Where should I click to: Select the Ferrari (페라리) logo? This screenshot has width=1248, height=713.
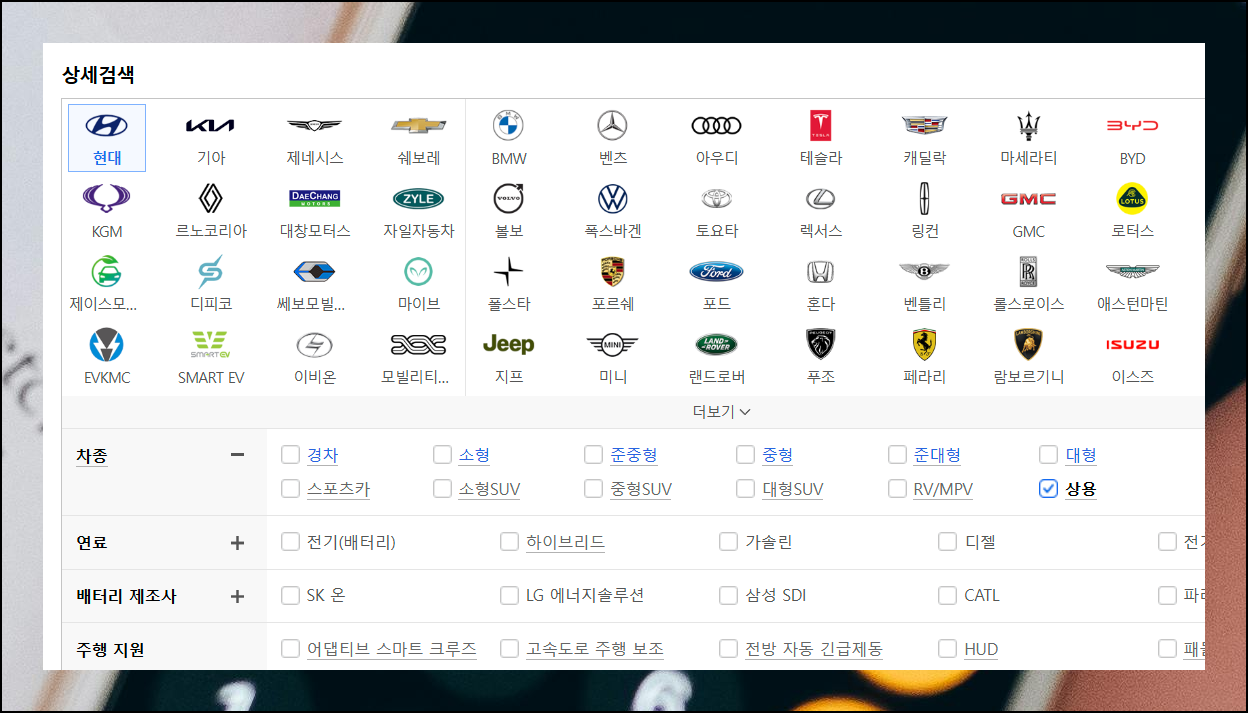925,344
